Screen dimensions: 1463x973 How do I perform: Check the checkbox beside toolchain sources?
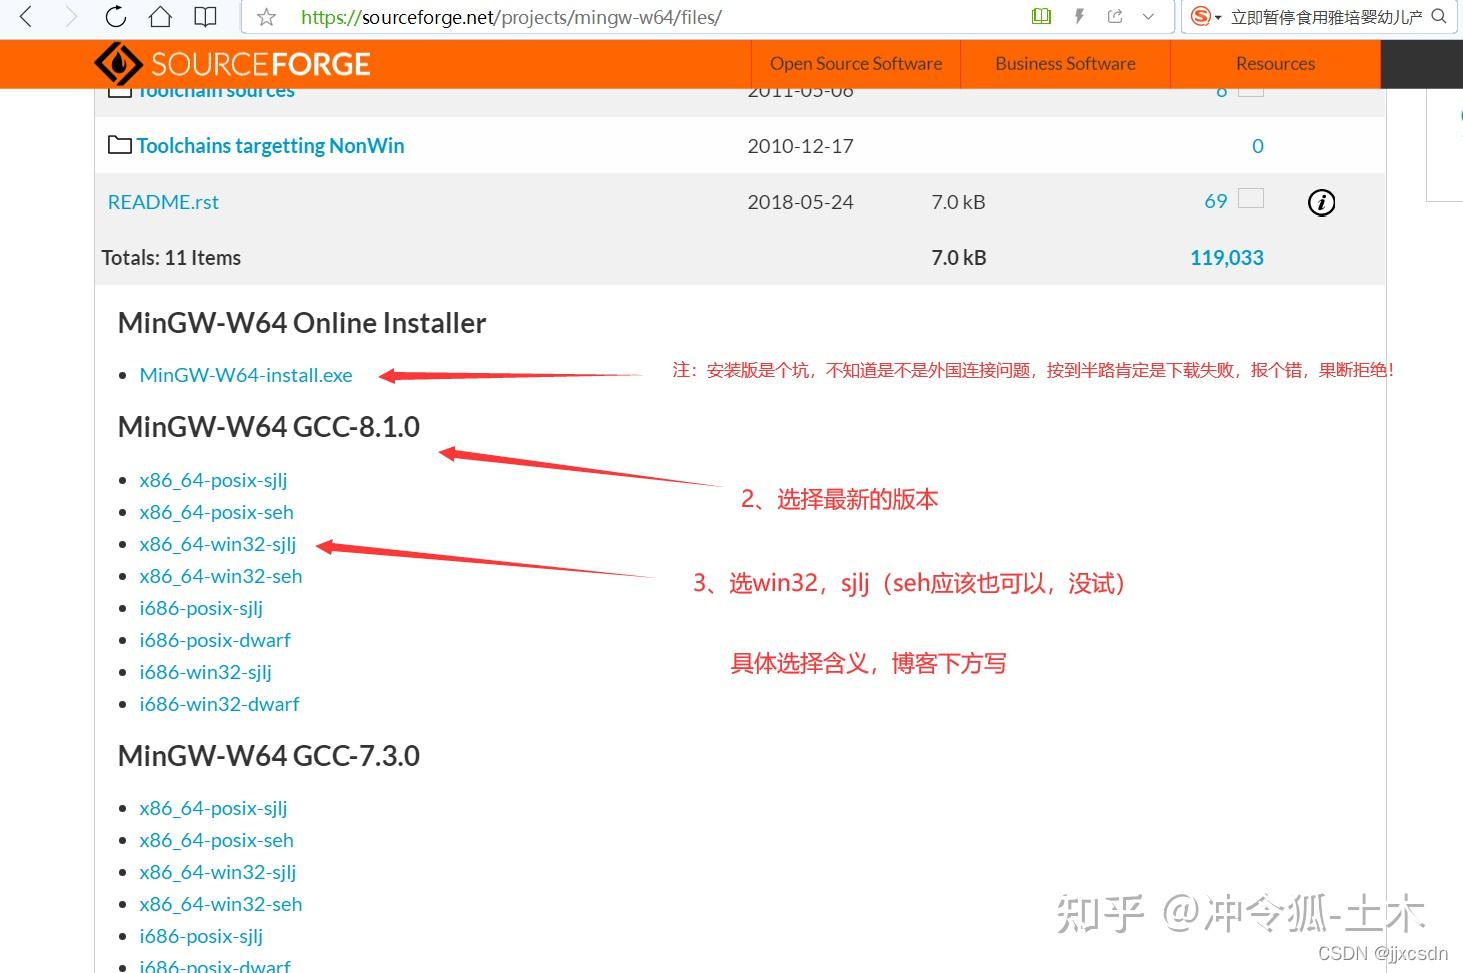point(1250,88)
